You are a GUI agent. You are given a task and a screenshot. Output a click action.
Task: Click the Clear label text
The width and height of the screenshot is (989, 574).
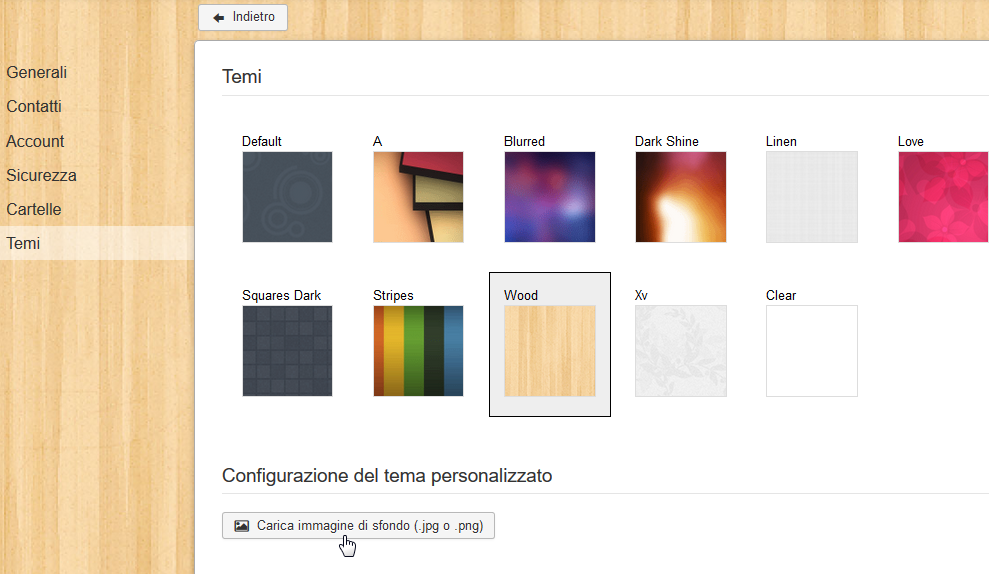pos(781,295)
